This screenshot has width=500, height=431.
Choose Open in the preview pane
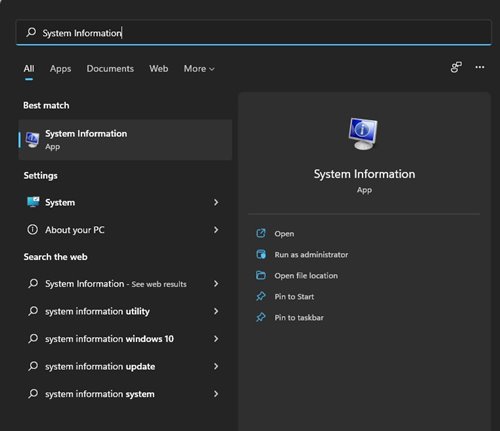tap(284, 234)
